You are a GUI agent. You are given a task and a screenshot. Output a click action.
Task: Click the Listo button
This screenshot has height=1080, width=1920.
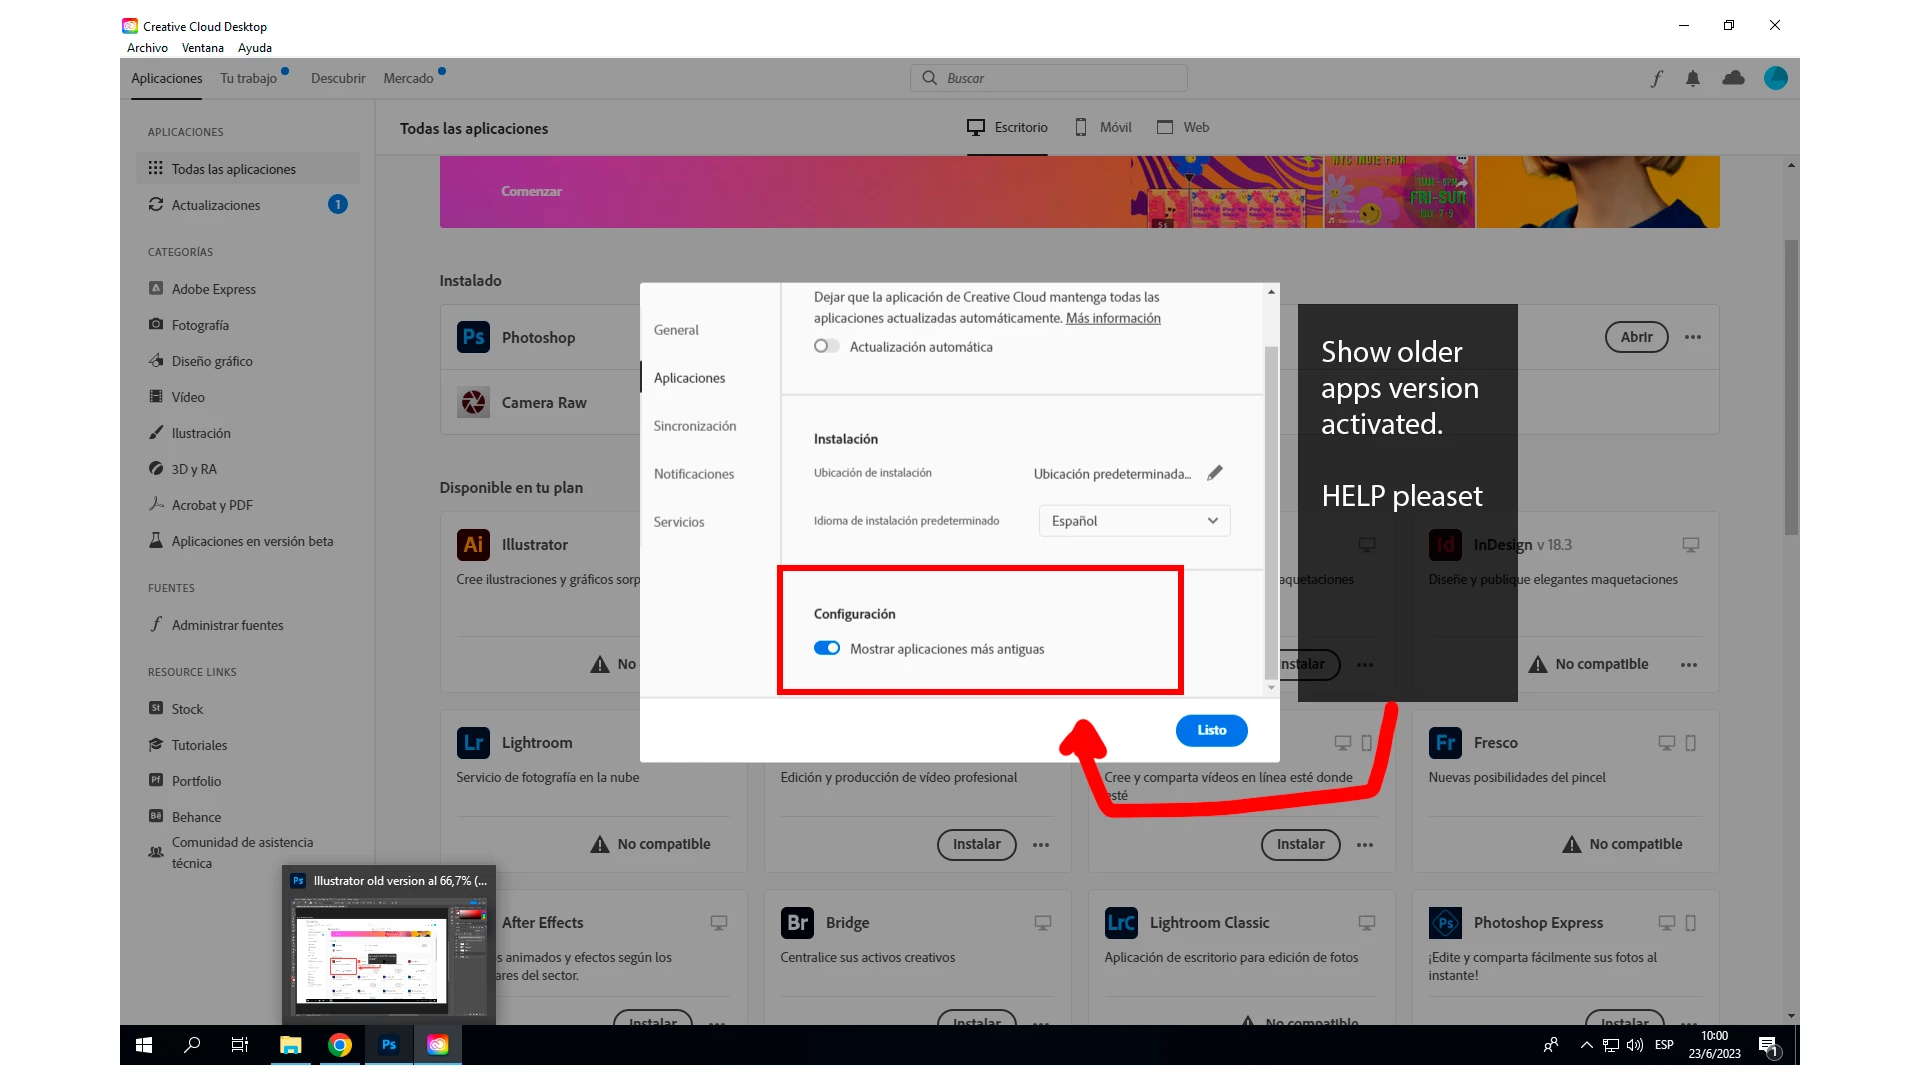point(1211,730)
